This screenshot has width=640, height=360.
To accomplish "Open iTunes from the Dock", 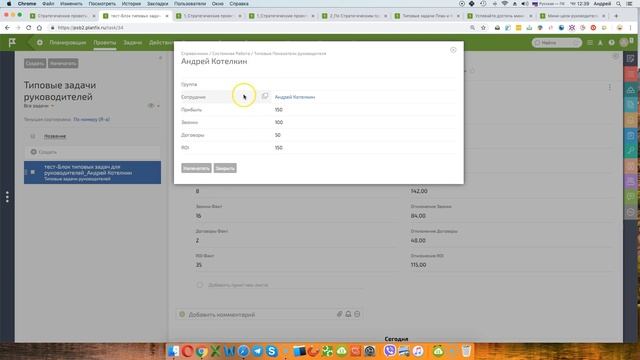I will pyautogui.click(x=418, y=351).
